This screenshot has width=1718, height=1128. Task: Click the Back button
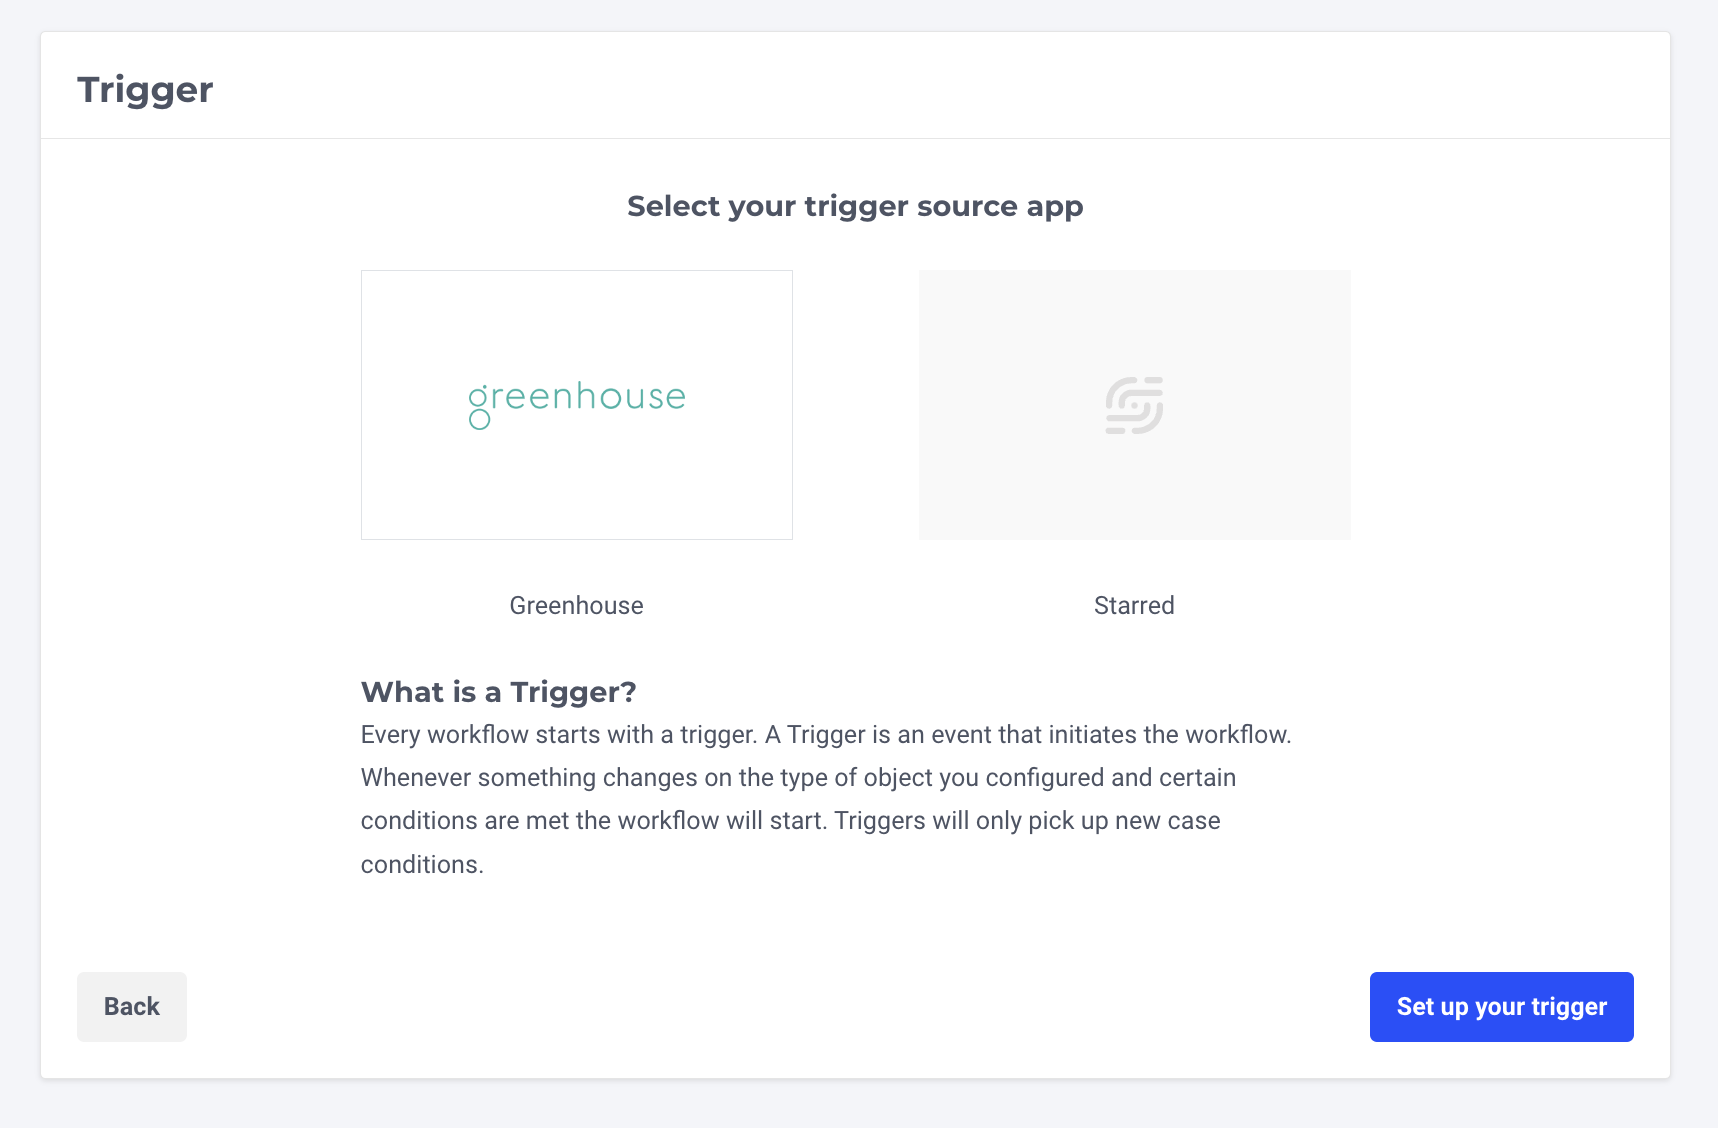(132, 1007)
